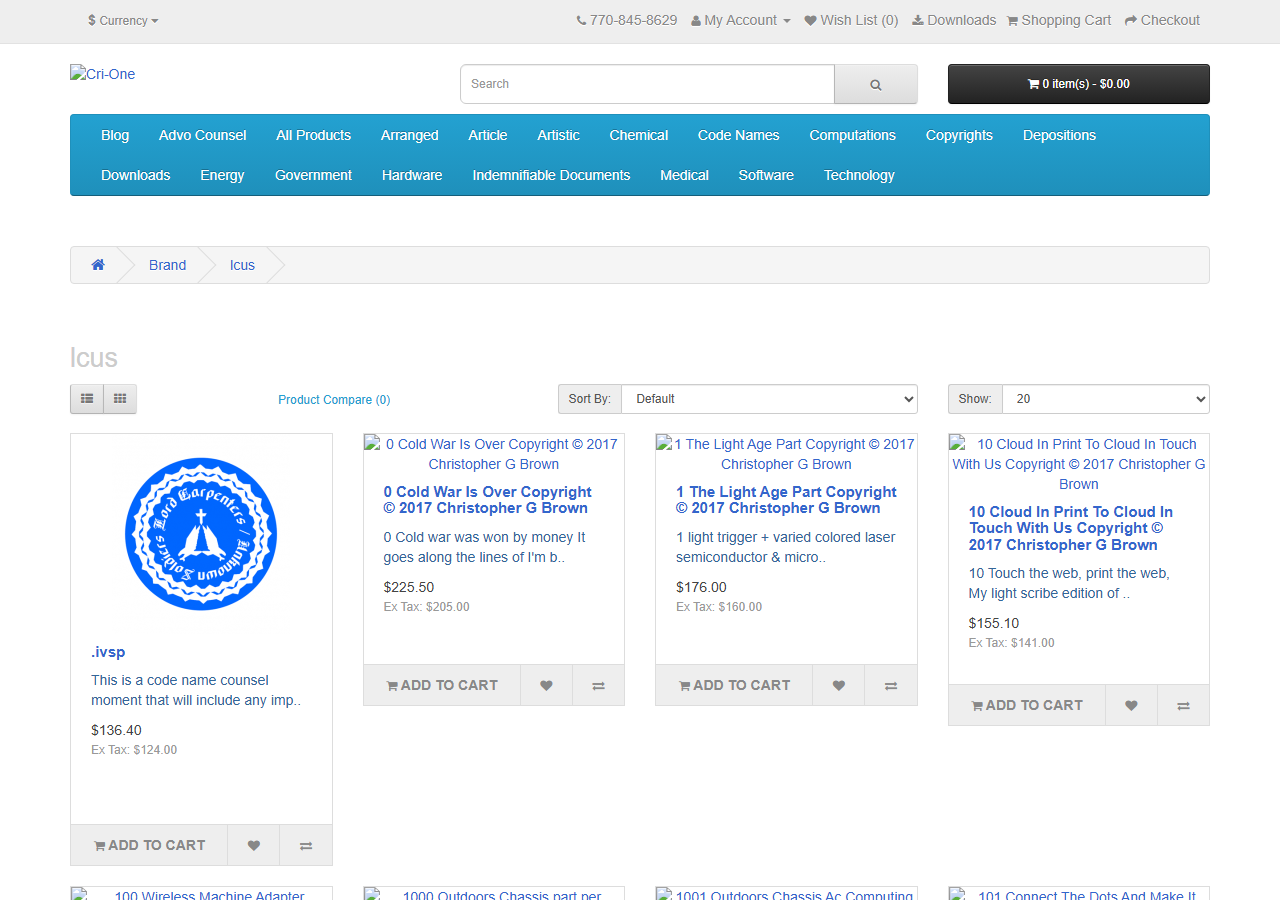Screen dimensions: 1280x900
Task: Open the Computations category
Action: point(853,135)
